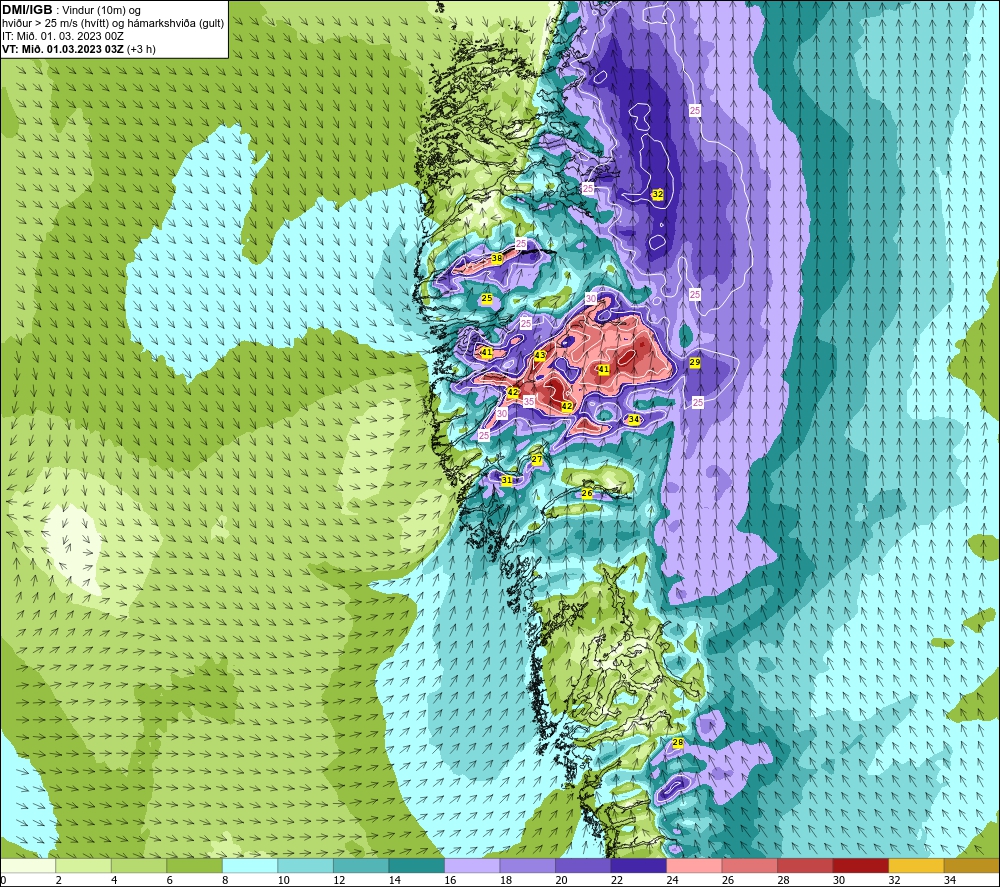Click the hviður > 25 m/s legend description line
1000x887 pixels.
113,24
